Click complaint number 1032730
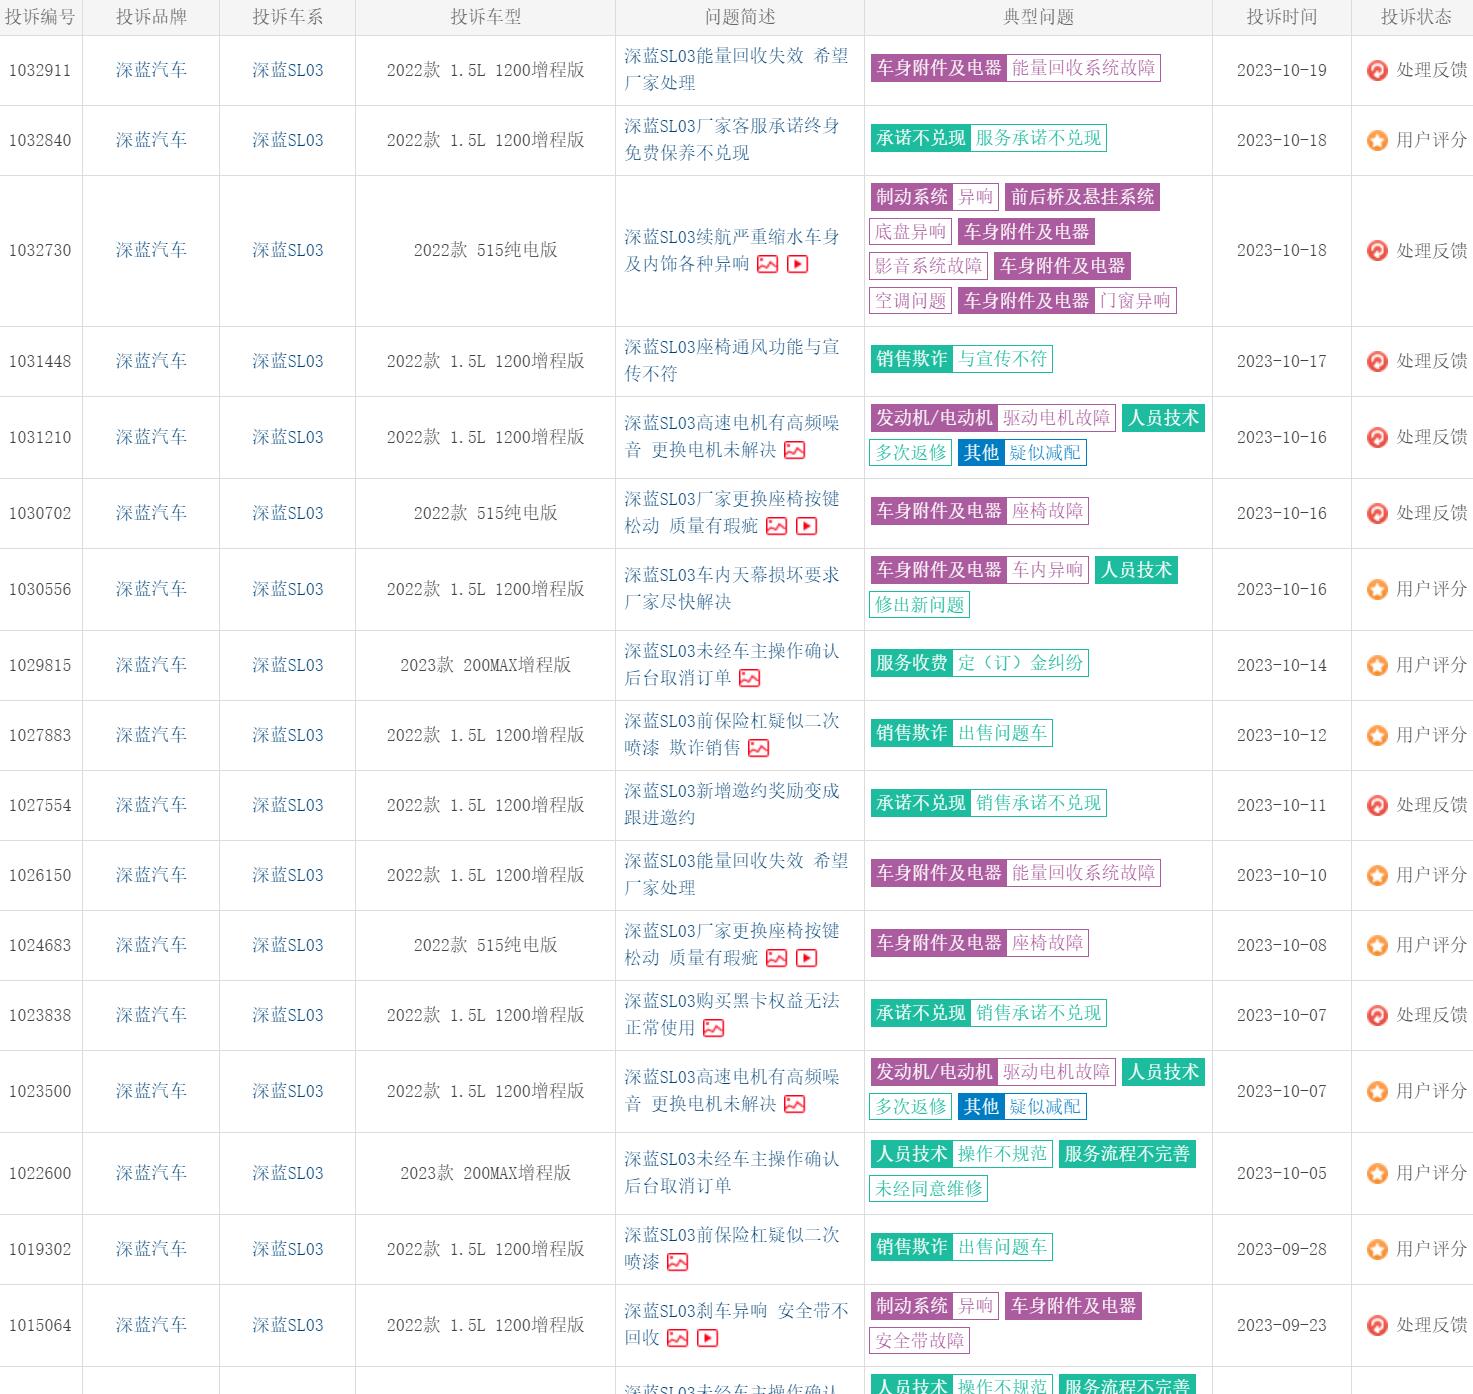Image resolution: width=1473 pixels, height=1394 pixels. coord(40,250)
